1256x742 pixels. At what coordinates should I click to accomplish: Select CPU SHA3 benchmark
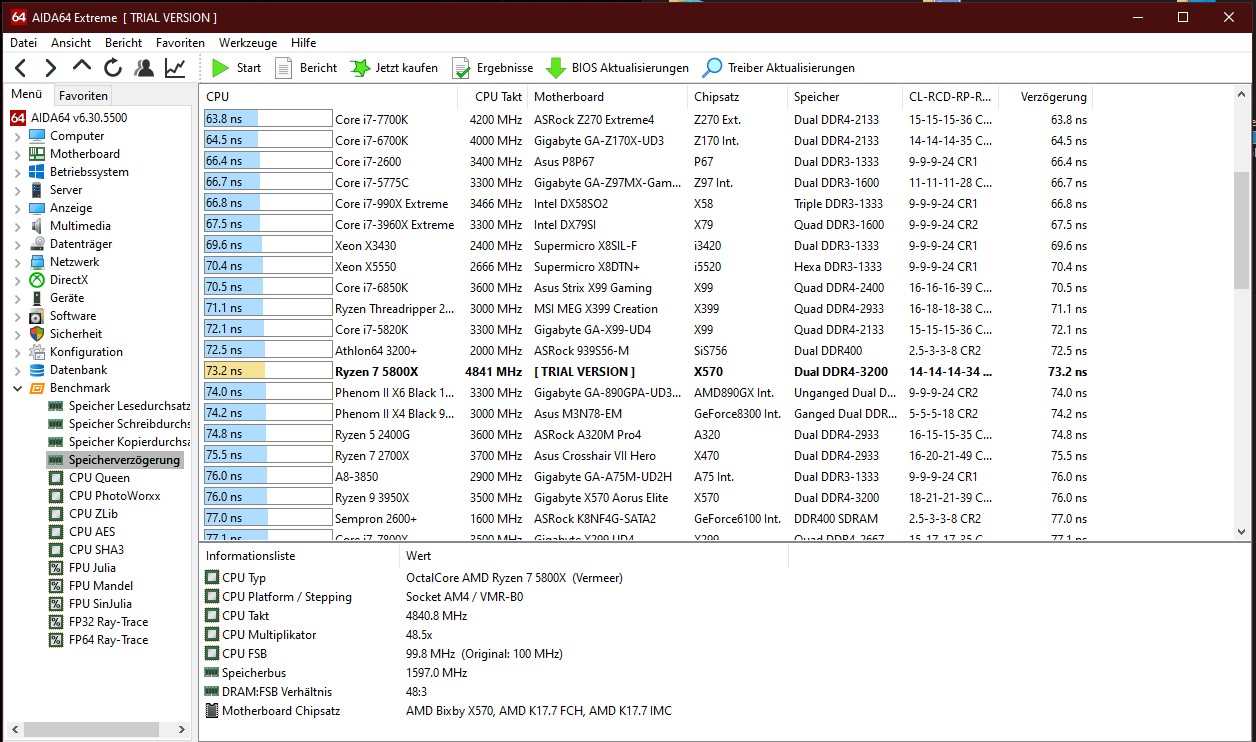click(x=86, y=550)
